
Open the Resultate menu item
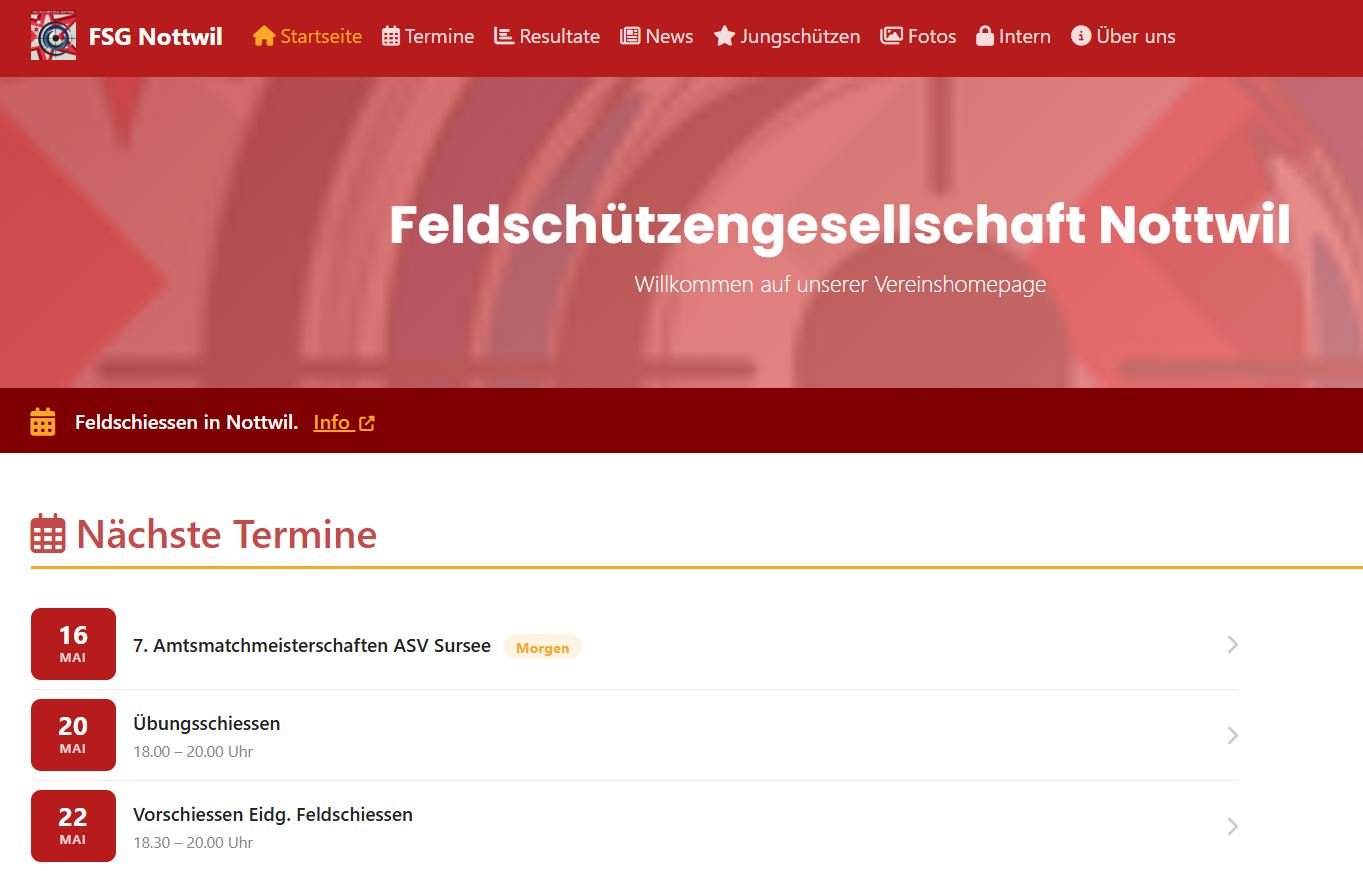(x=547, y=36)
